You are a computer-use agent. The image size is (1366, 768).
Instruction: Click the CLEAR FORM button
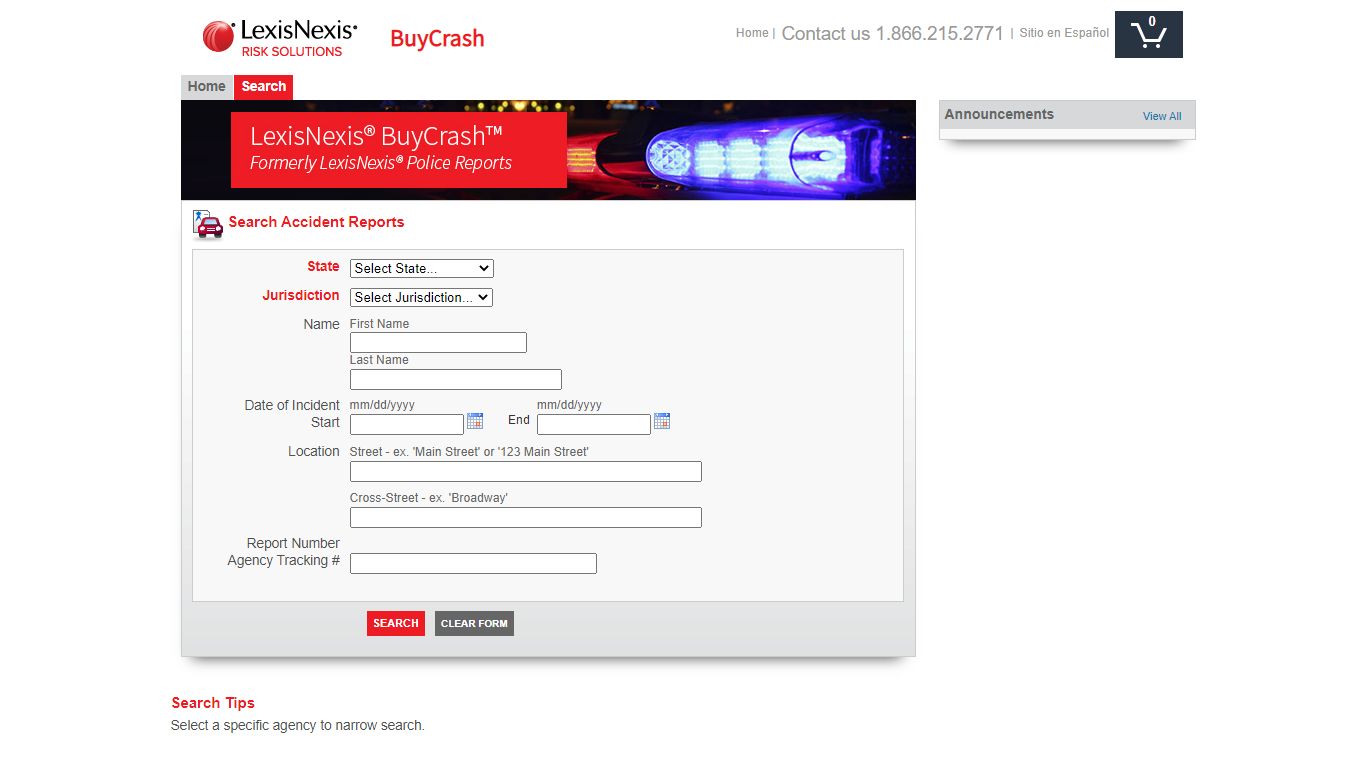474,623
